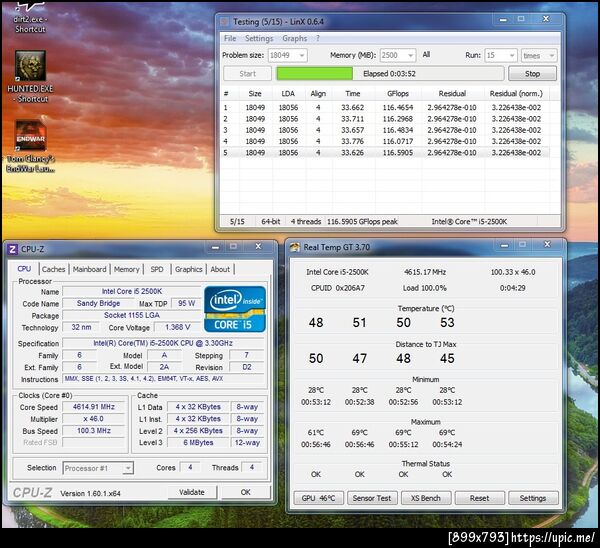Minimize the CPU-Z window
This screenshot has width=600, height=548.
click(x=215, y=247)
